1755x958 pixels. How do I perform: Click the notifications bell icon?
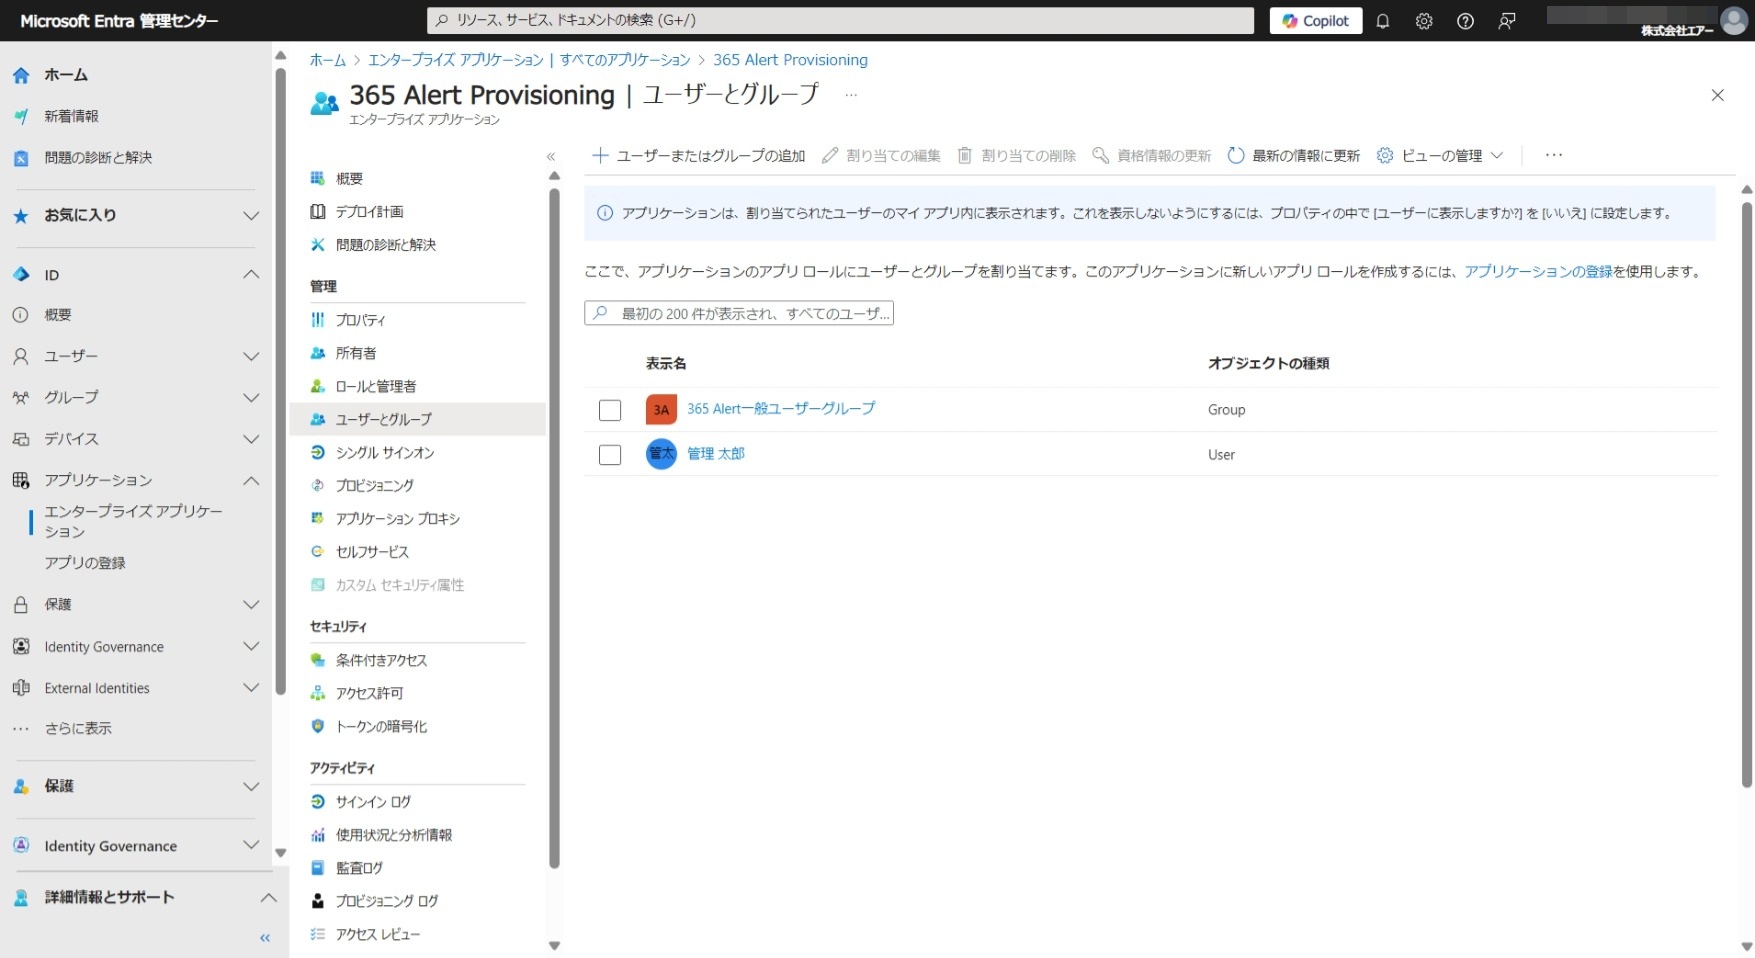(1382, 21)
